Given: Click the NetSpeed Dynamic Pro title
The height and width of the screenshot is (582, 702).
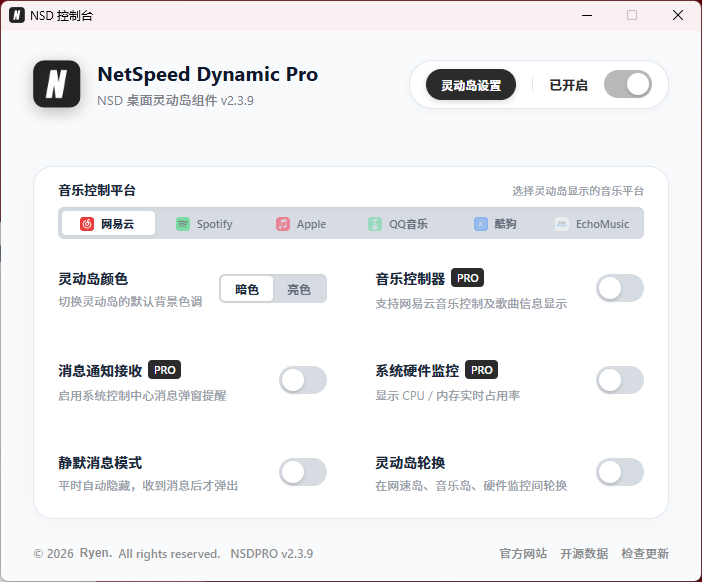Looking at the screenshot, I should (208, 74).
